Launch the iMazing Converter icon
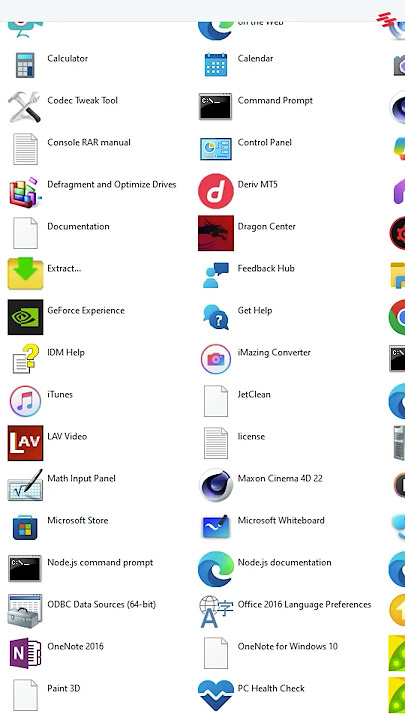Viewport: 405px width, 720px height. click(215, 359)
